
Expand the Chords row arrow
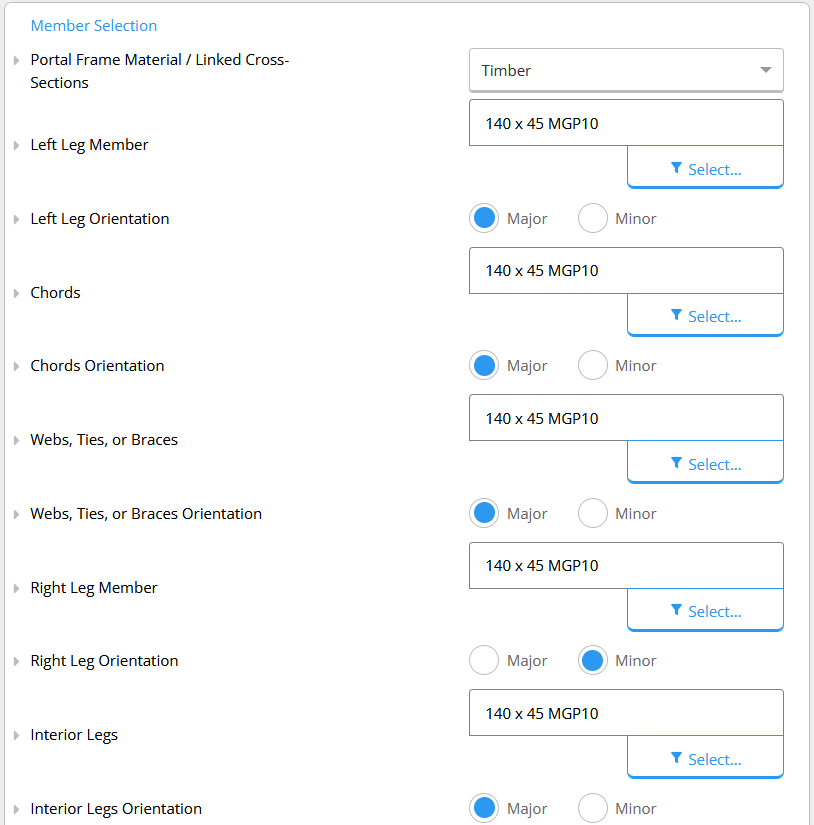(16, 293)
